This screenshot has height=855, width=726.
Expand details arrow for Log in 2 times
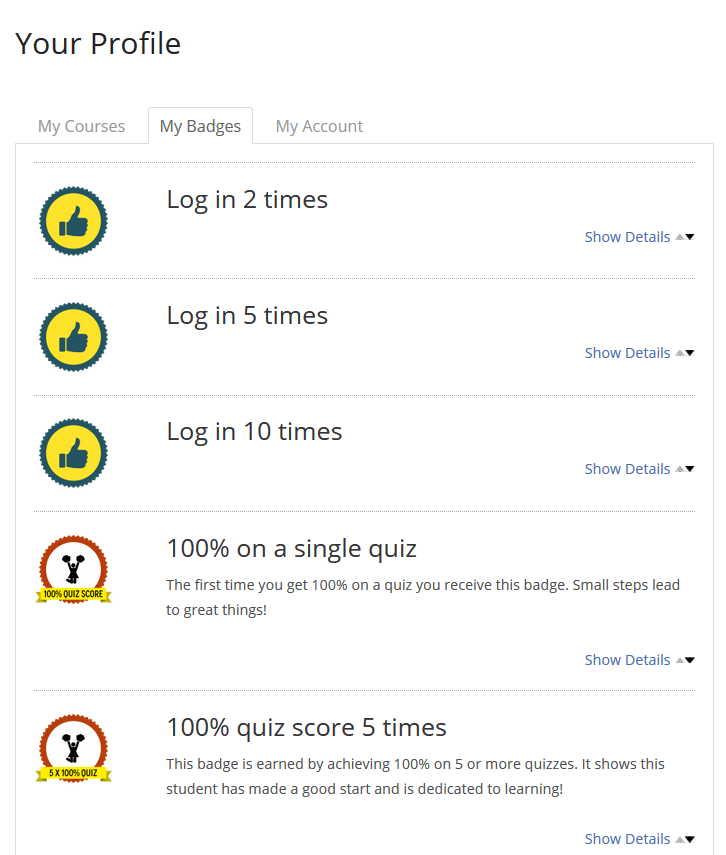click(689, 237)
